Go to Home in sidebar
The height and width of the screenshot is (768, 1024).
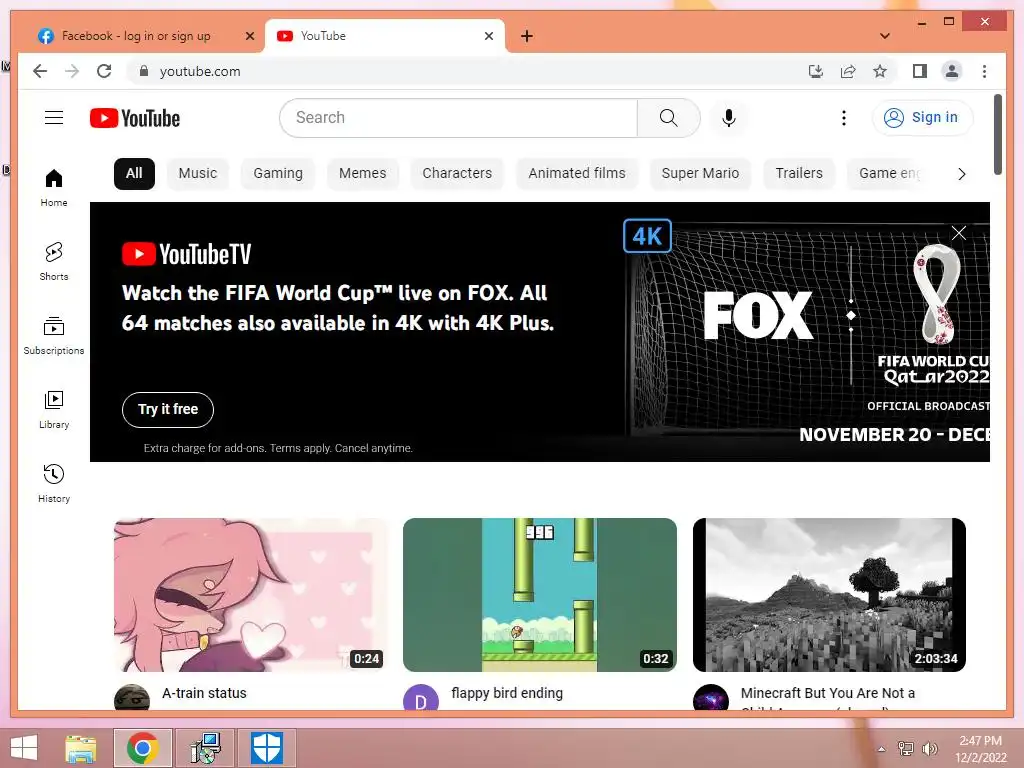point(54,188)
